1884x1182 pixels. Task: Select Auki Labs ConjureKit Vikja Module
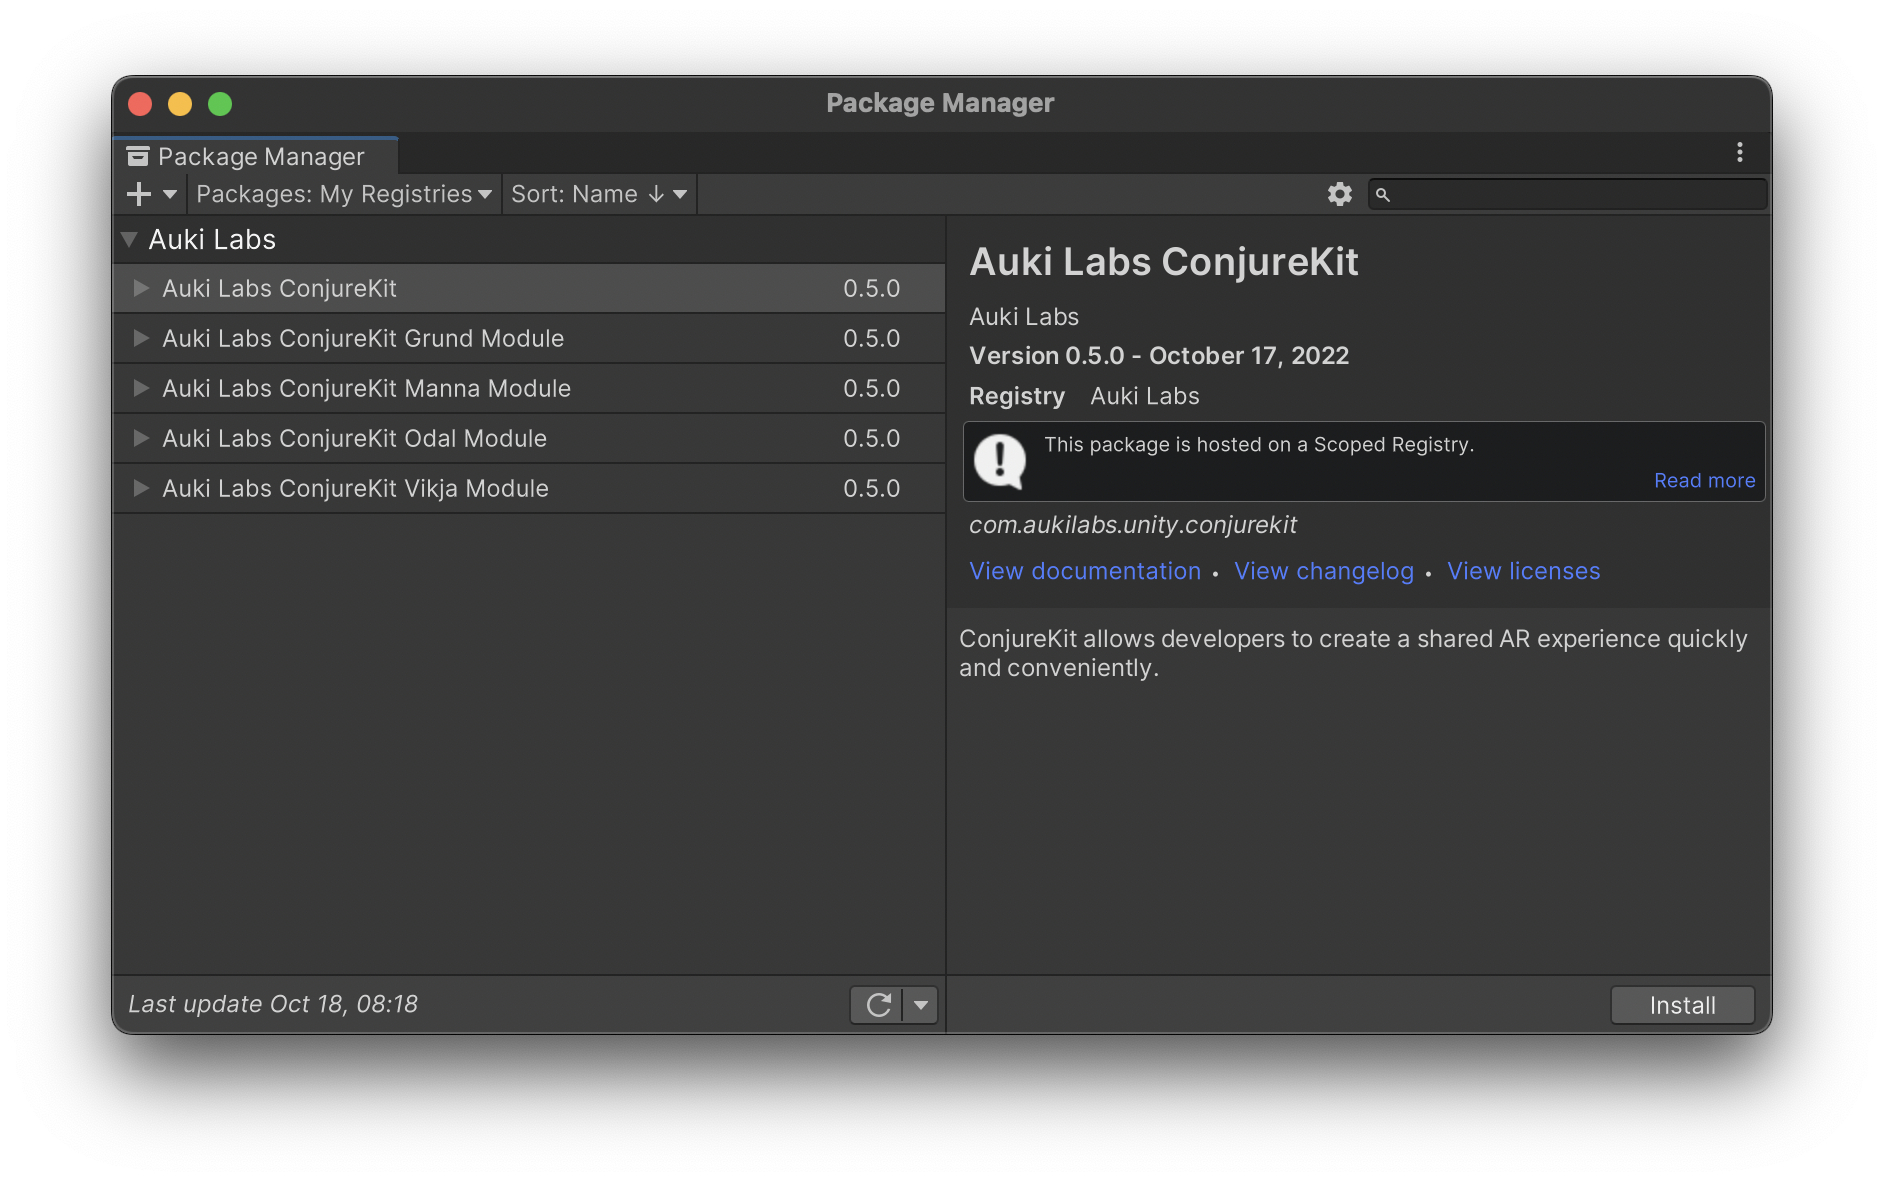coord(529,488)
